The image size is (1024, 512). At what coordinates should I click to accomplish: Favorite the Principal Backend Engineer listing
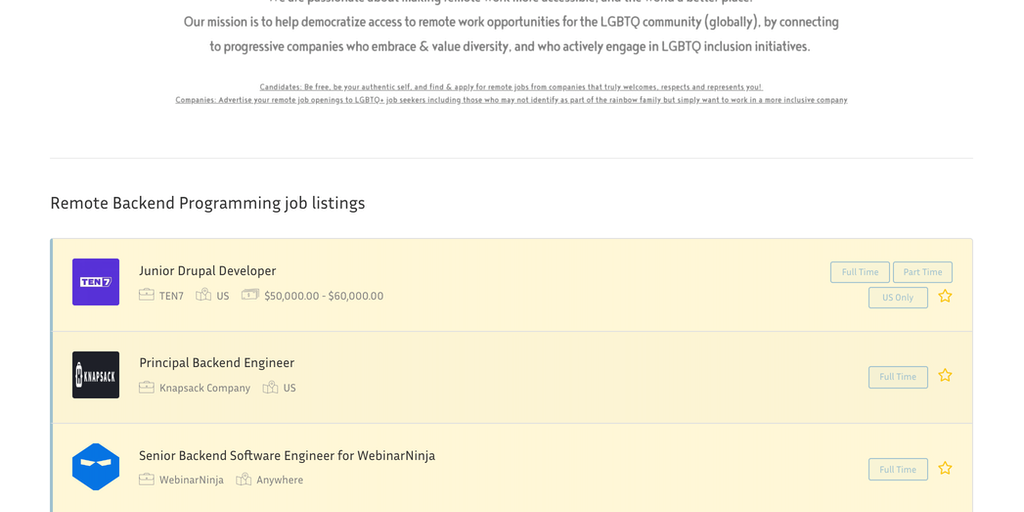[x=945, y=376]
